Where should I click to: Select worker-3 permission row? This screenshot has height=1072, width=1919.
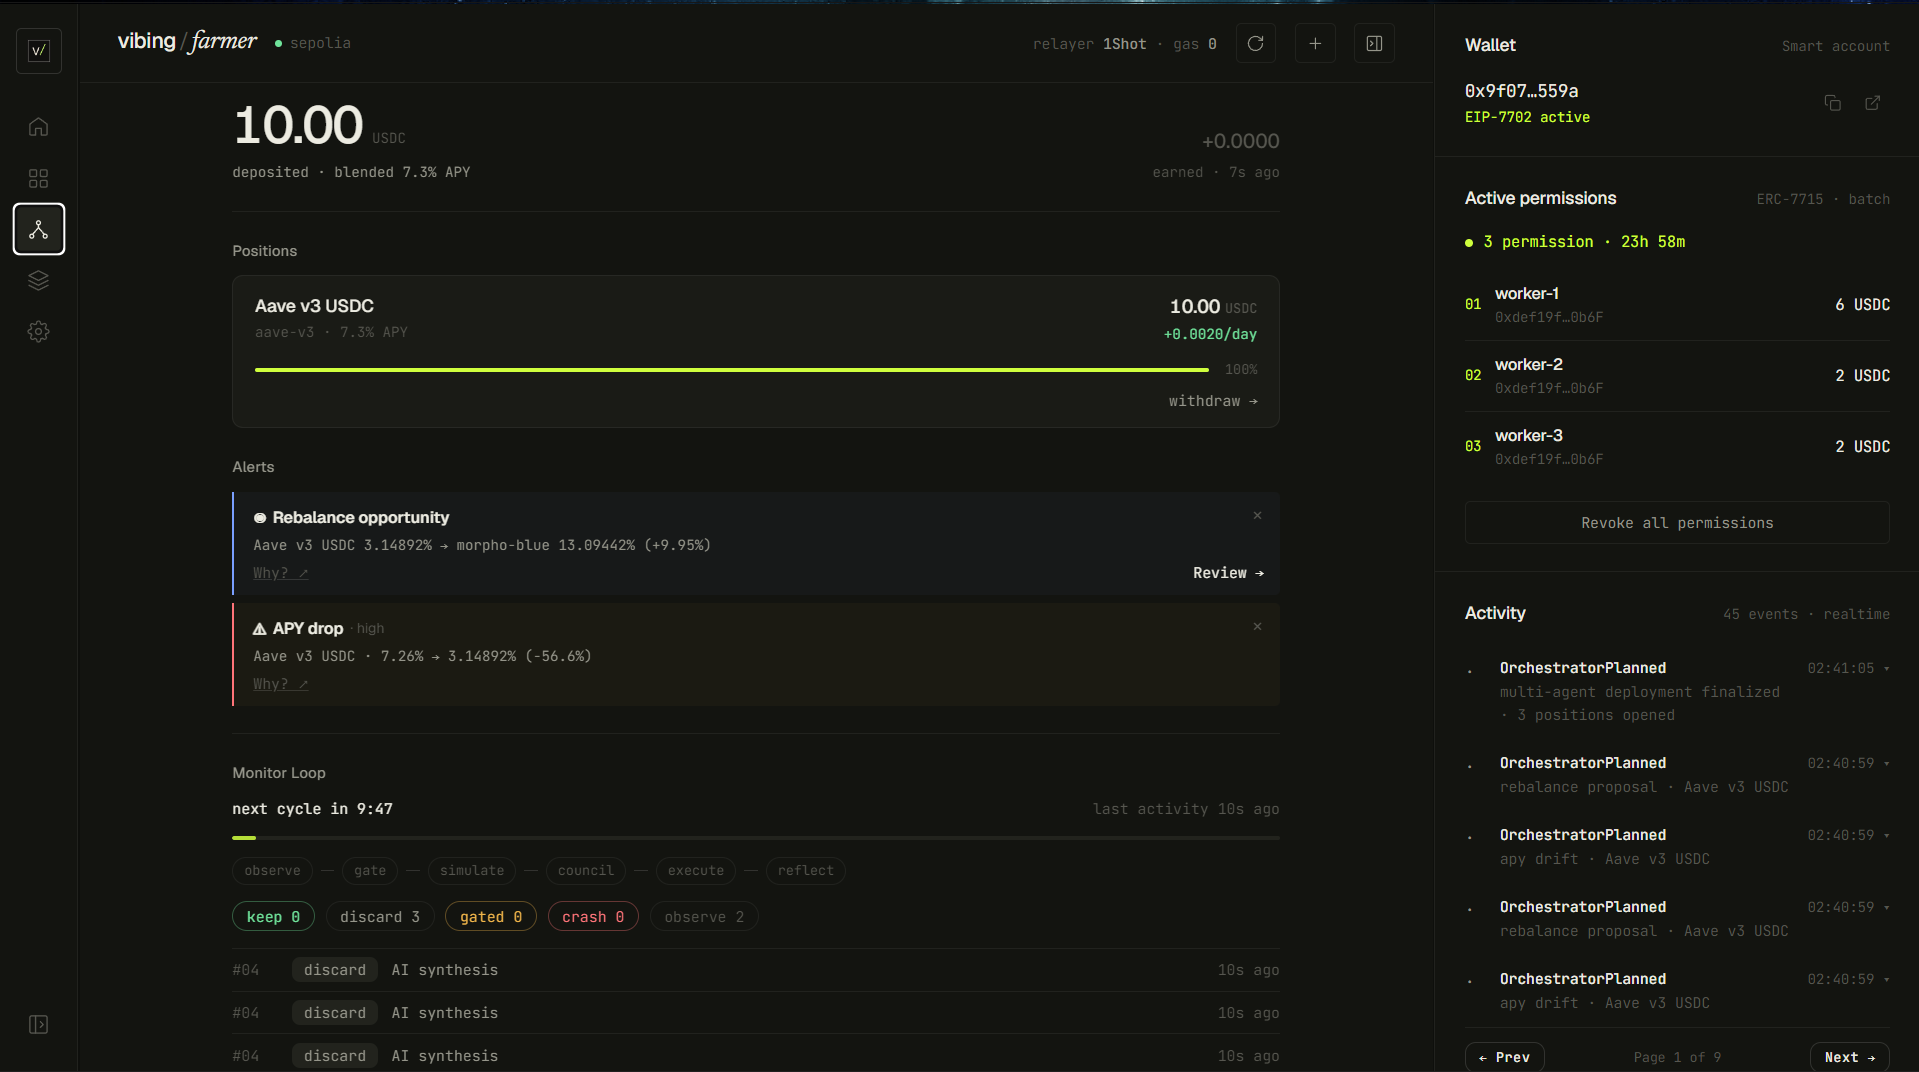pyautogui.click(x=1677, y=447)
